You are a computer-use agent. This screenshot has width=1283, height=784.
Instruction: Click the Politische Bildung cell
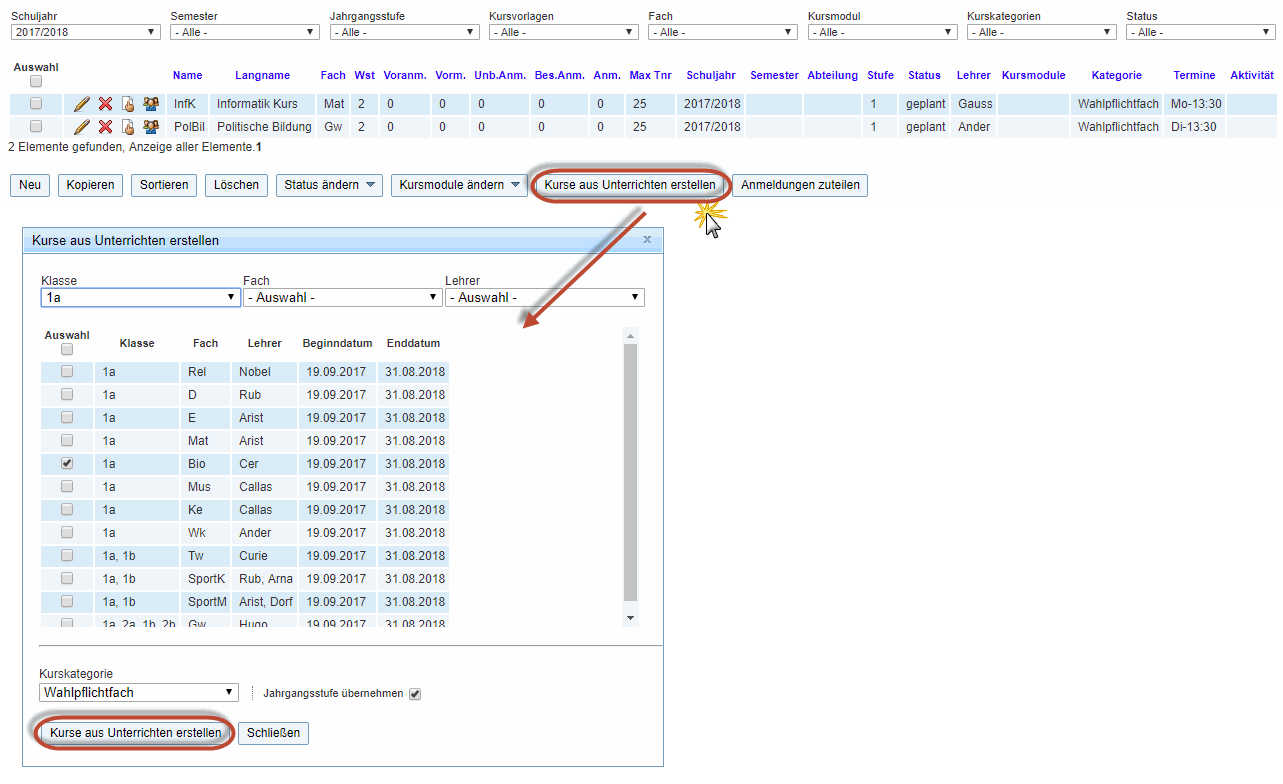click(x=264, y=127)
